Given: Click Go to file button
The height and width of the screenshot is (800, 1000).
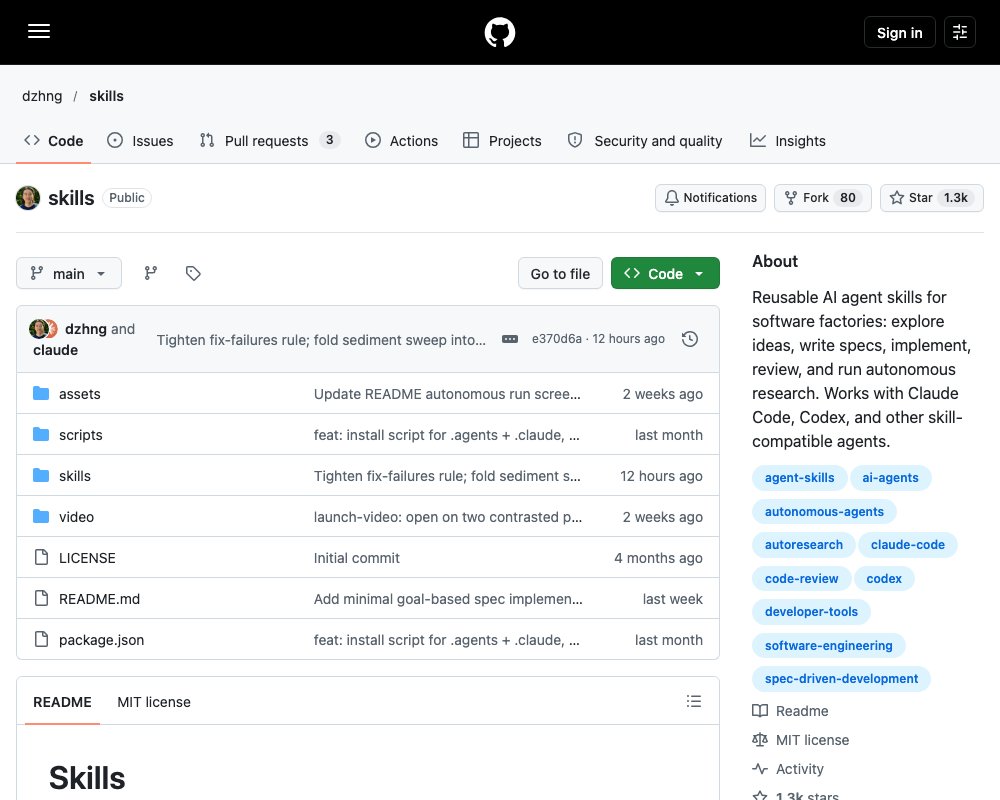Looking at the screenshot, I should click(560, 274).
